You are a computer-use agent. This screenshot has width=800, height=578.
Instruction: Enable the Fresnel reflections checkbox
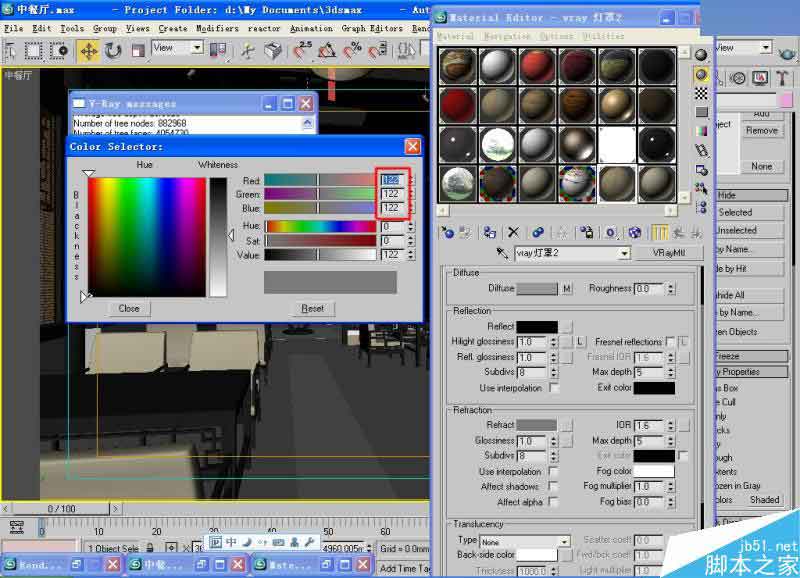(669, 341)
